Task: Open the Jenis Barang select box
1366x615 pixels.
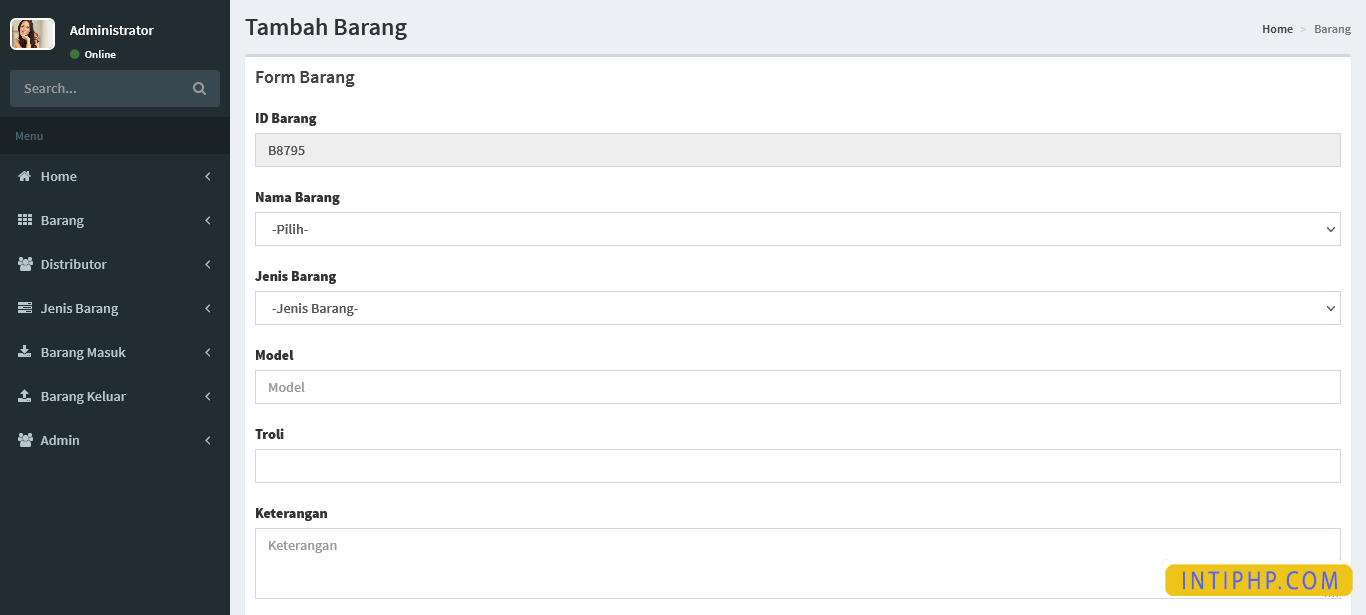Action: (797, 308)
